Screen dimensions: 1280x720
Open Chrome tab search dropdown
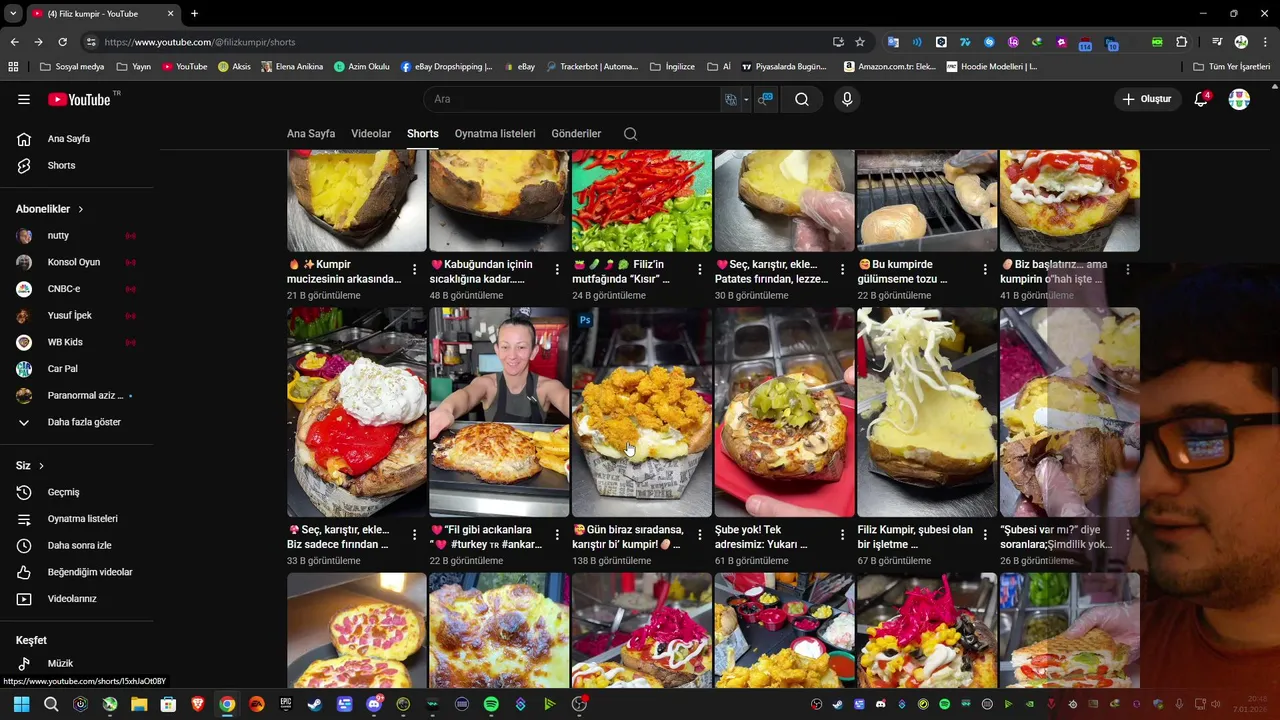13,13
